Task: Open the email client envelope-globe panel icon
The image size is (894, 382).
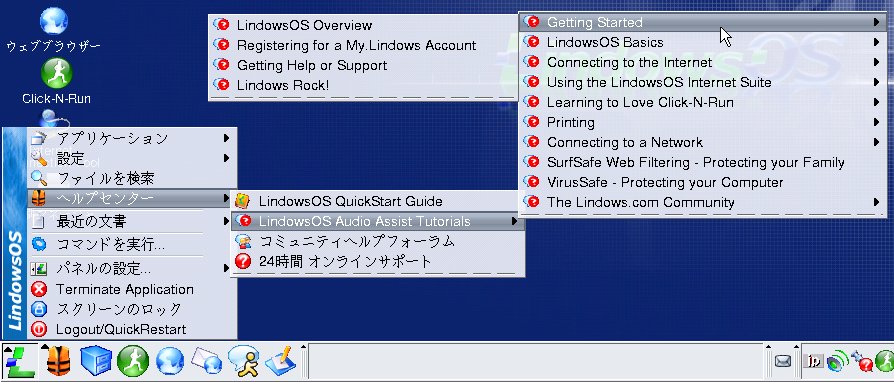Action: 206,361
